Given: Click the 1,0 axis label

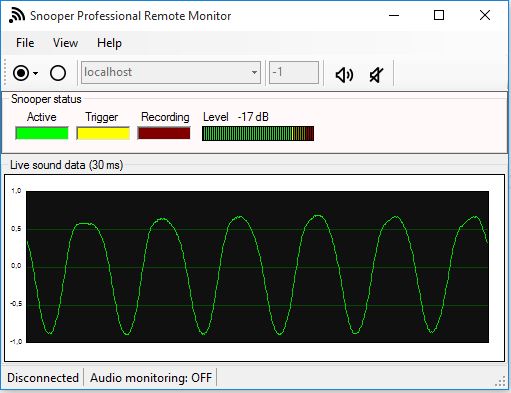Looking at the screenshot, I should tap(16, 191).
